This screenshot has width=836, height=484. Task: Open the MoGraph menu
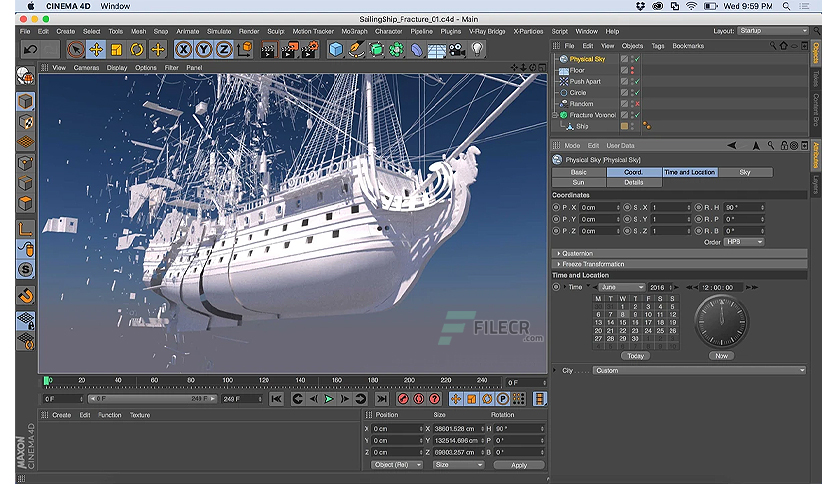pos(355,31)
